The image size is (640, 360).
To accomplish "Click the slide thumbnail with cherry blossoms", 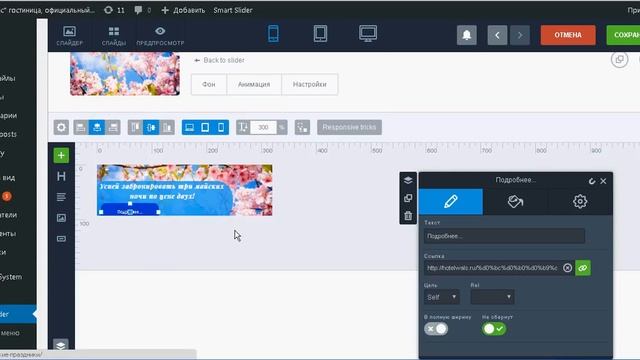I will [125, 74].
